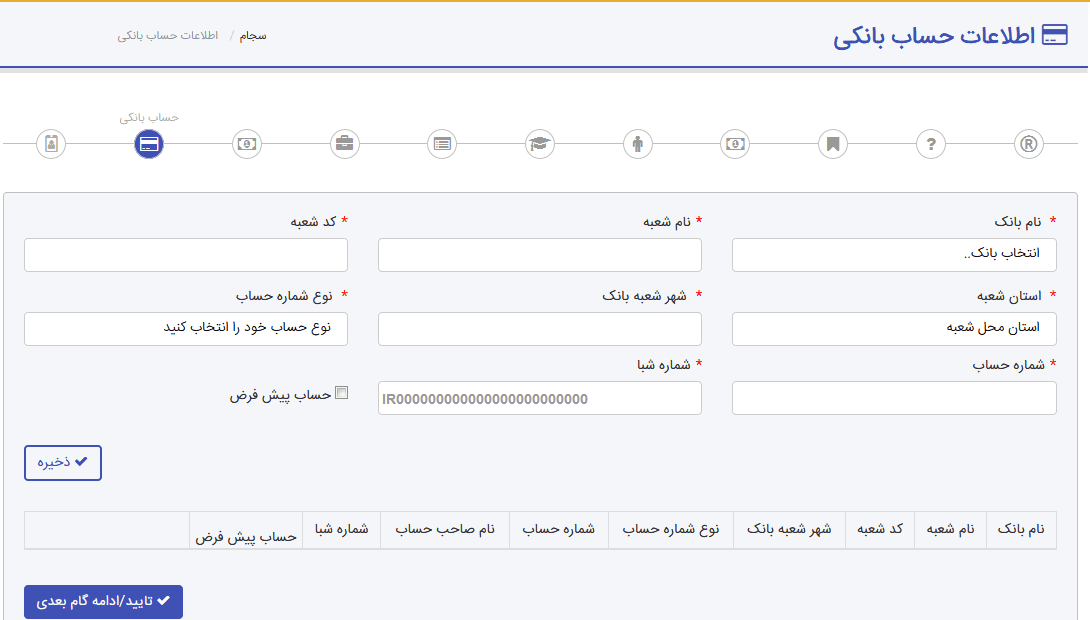The height and width of the screenshot is (620, 1090).
Task: Select the person step icon in the stepper
Action: tap(637, 144)
